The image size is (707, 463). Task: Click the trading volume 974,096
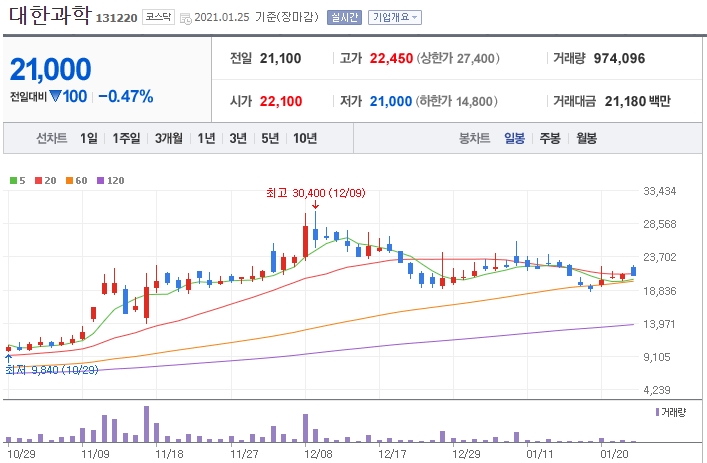coord(619,59)
